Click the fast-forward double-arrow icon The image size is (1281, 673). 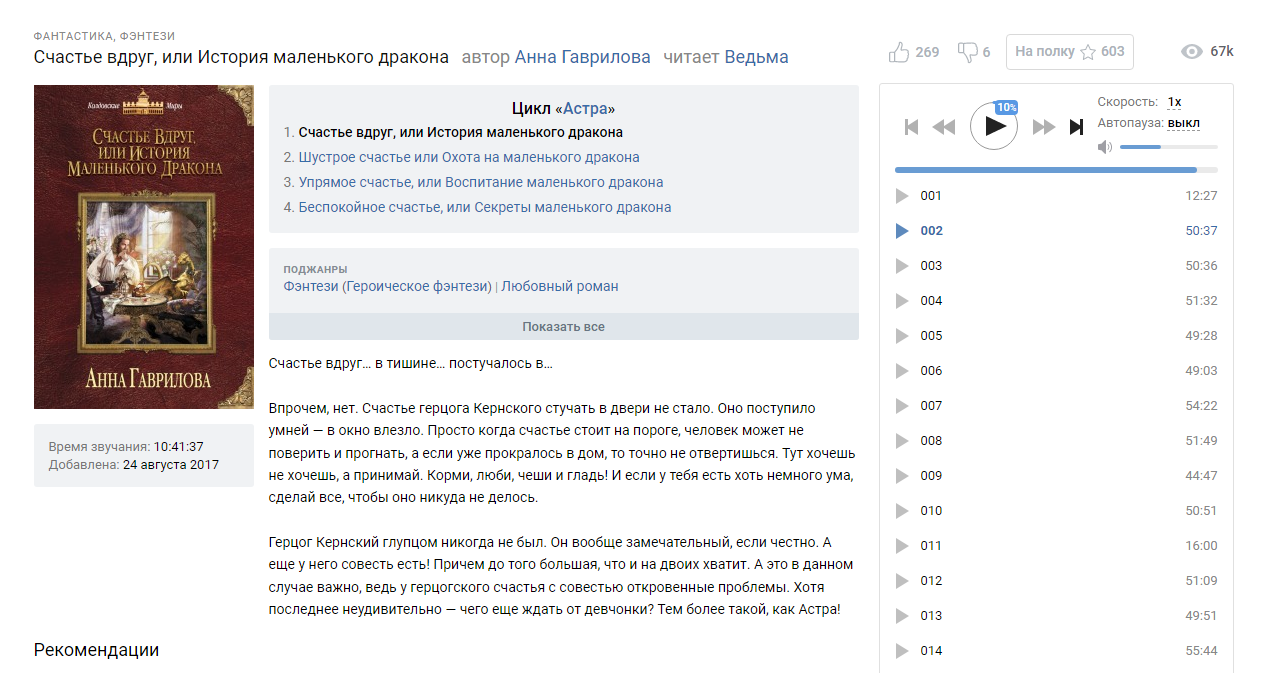(x=1044, y=127)
